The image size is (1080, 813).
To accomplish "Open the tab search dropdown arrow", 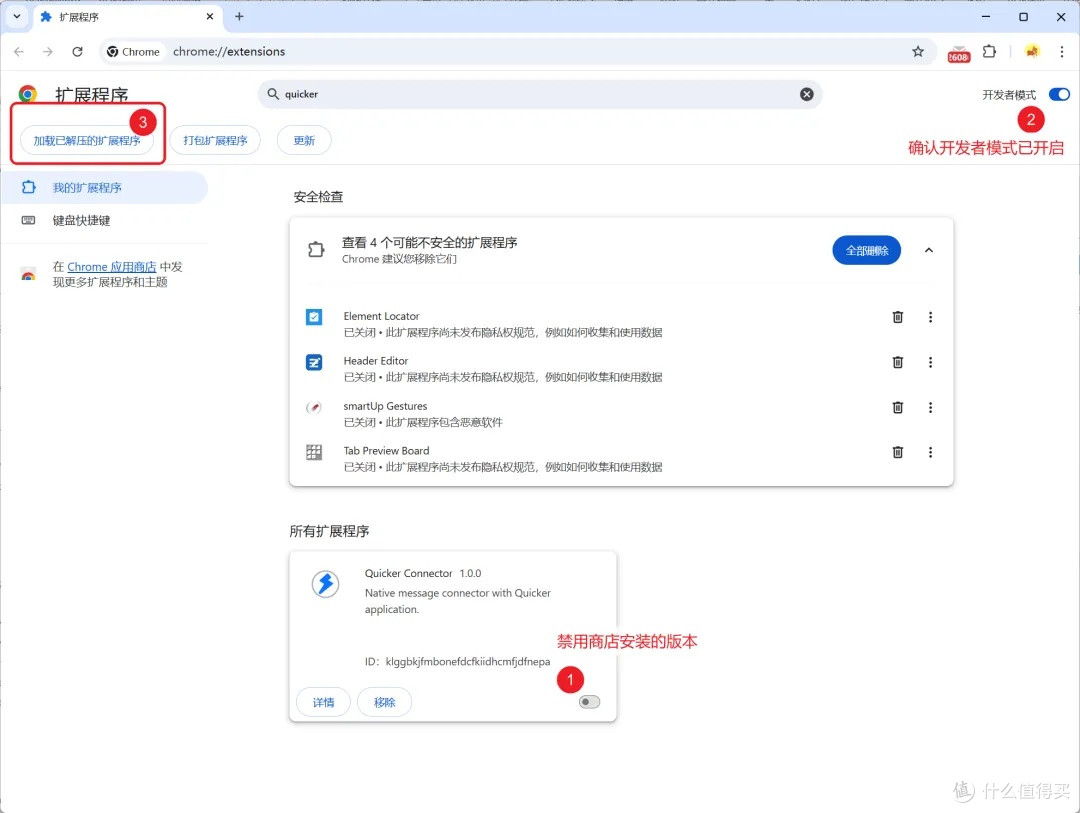I will tap(17, 17).
